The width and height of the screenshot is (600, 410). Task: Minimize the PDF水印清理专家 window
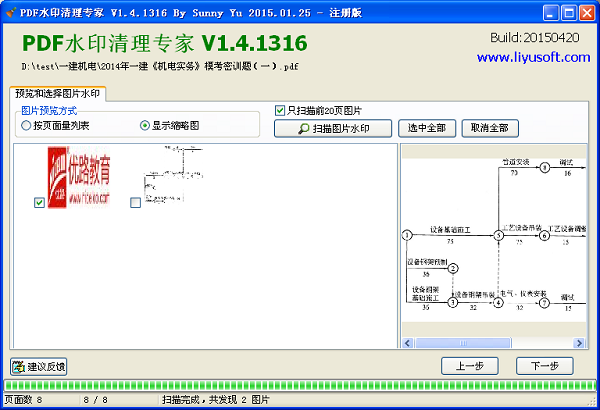551,12
